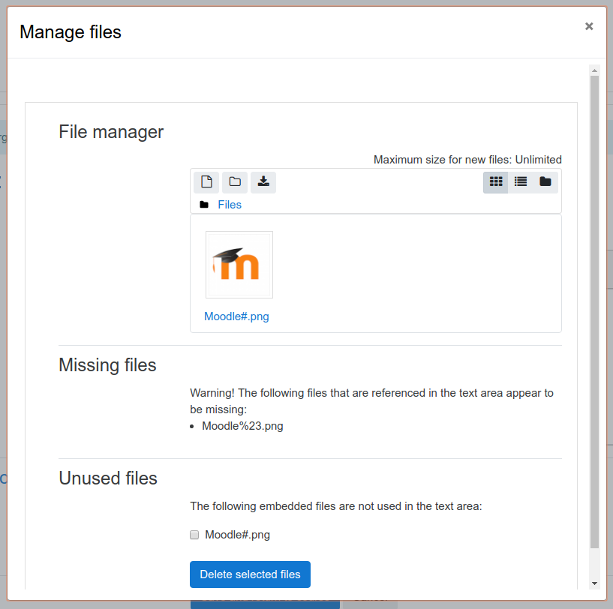Screen dimensions: 613x609
Task: Click the Create folder icon
Action: [x=235, y=182]
